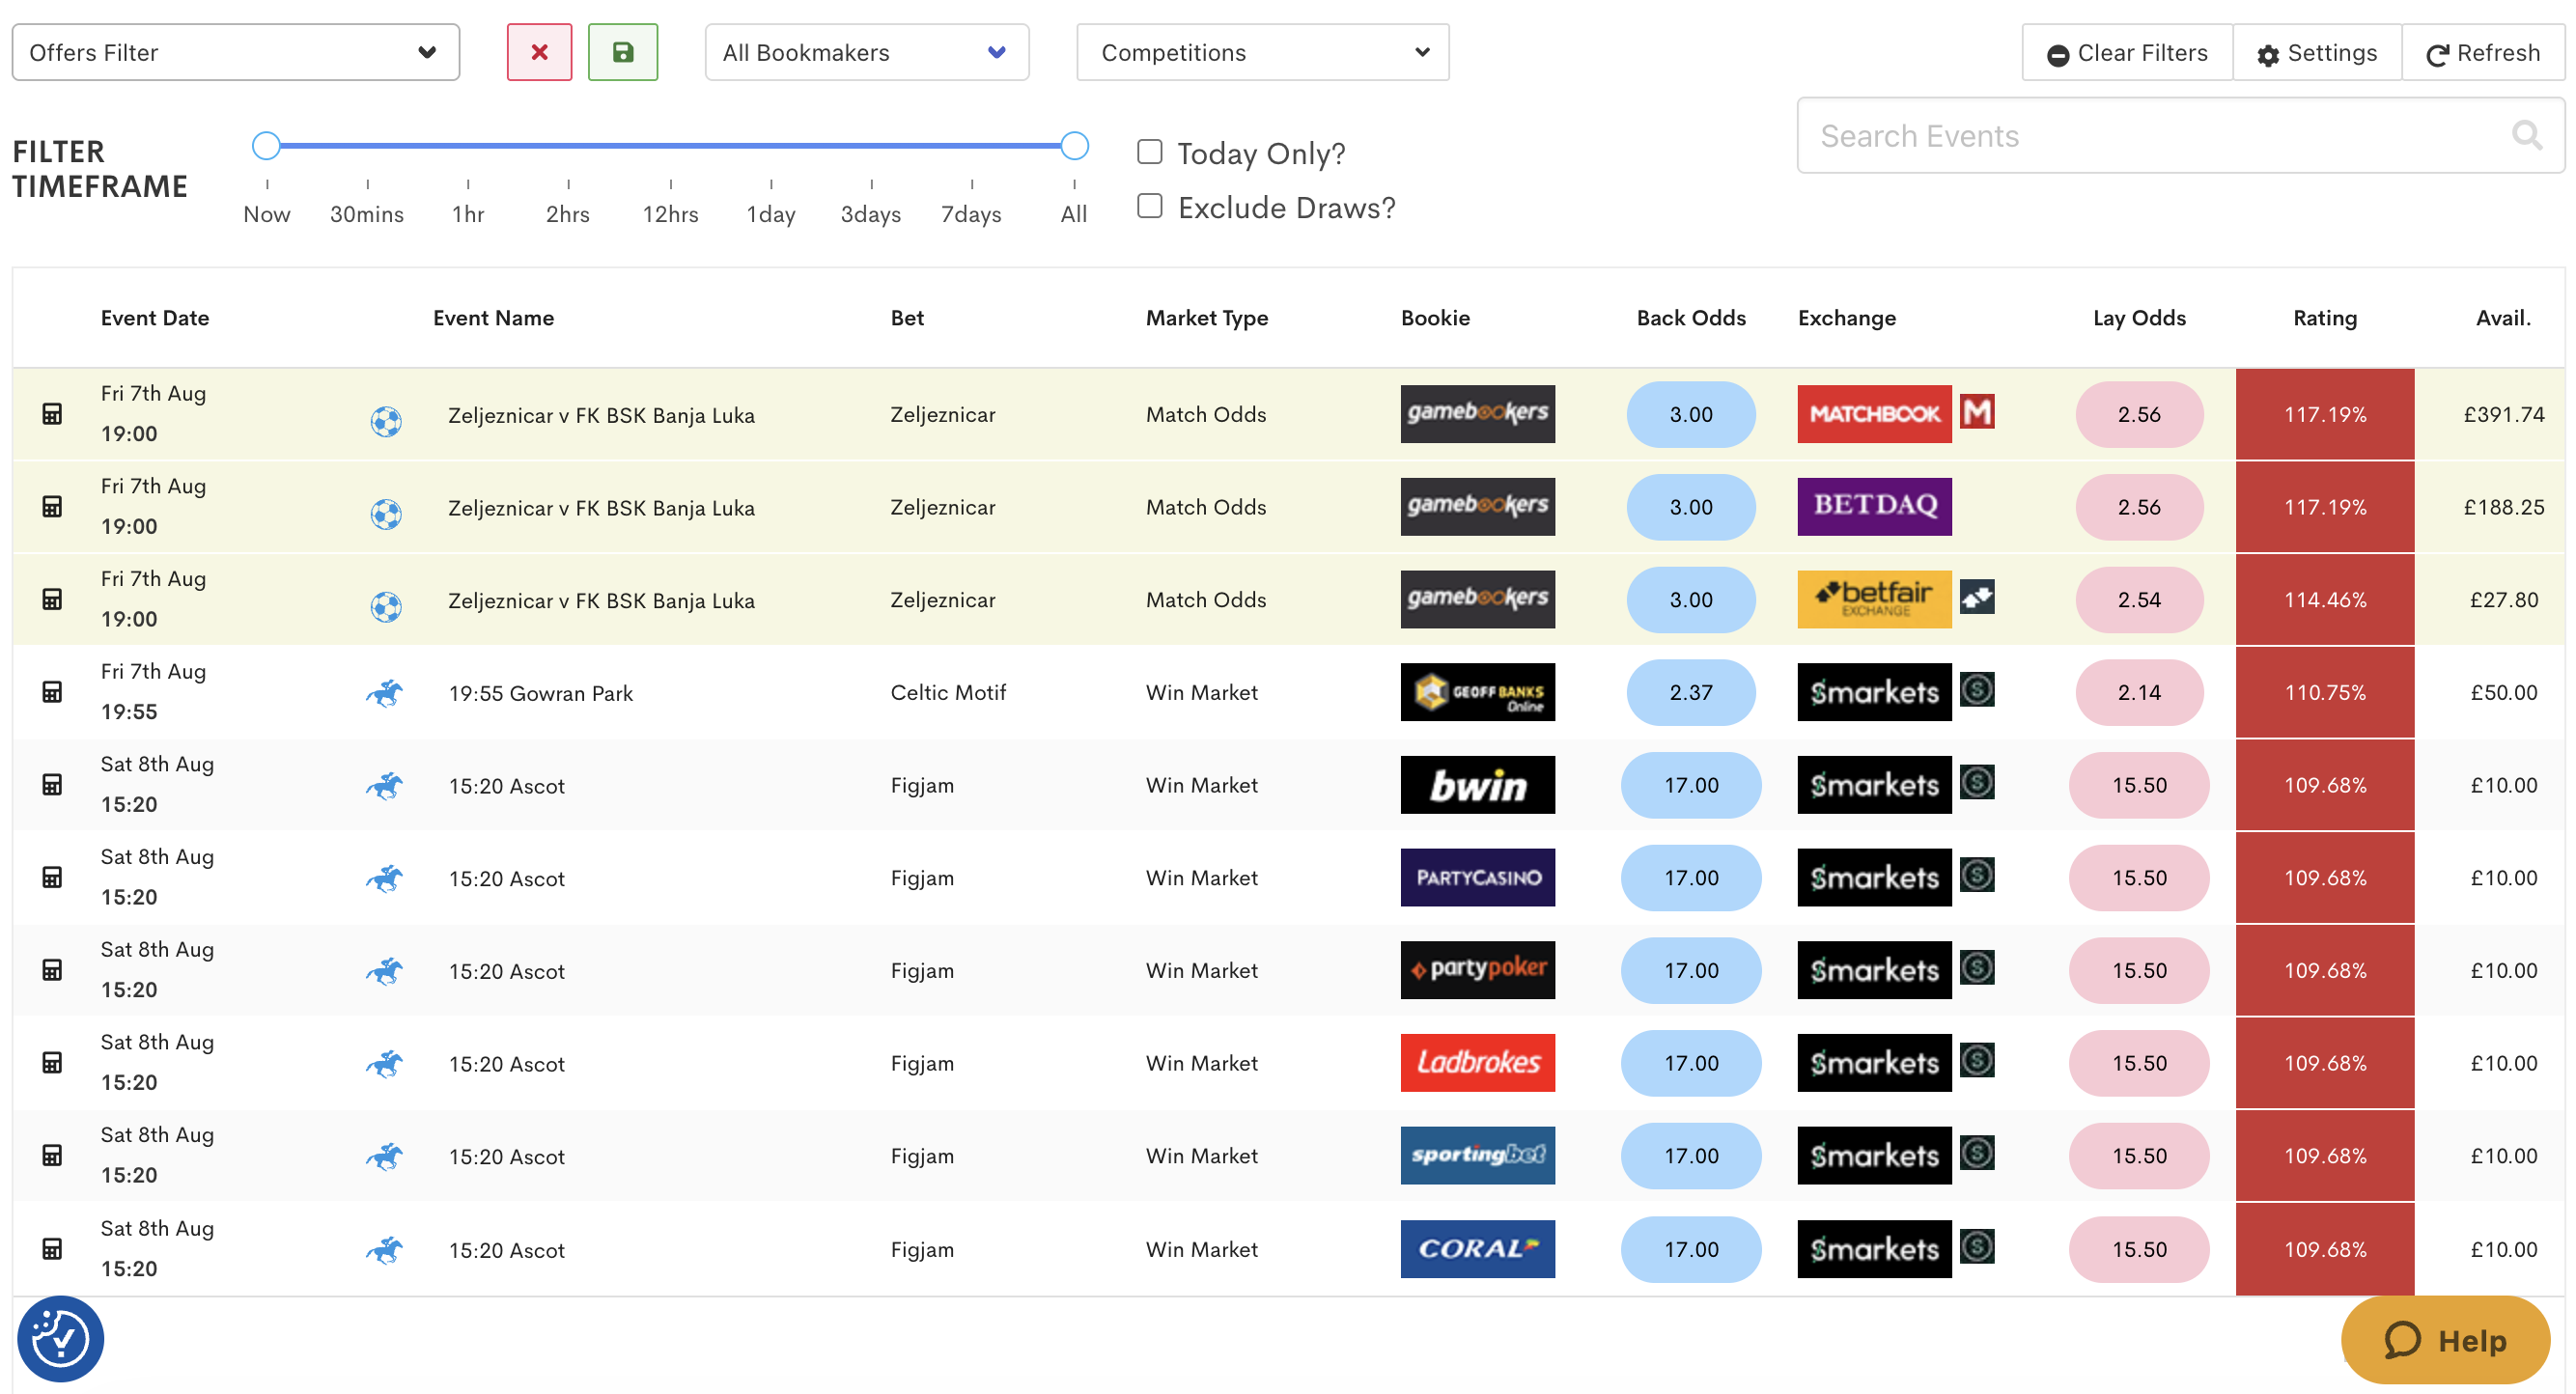2576x1394 pixels.
Task: Click the 110.75% rating cell
Action: [2325, 692]
